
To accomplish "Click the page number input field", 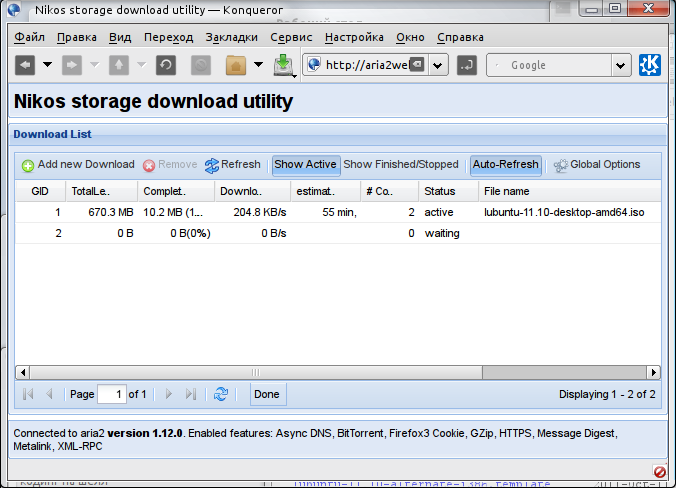I will (112, 394).
